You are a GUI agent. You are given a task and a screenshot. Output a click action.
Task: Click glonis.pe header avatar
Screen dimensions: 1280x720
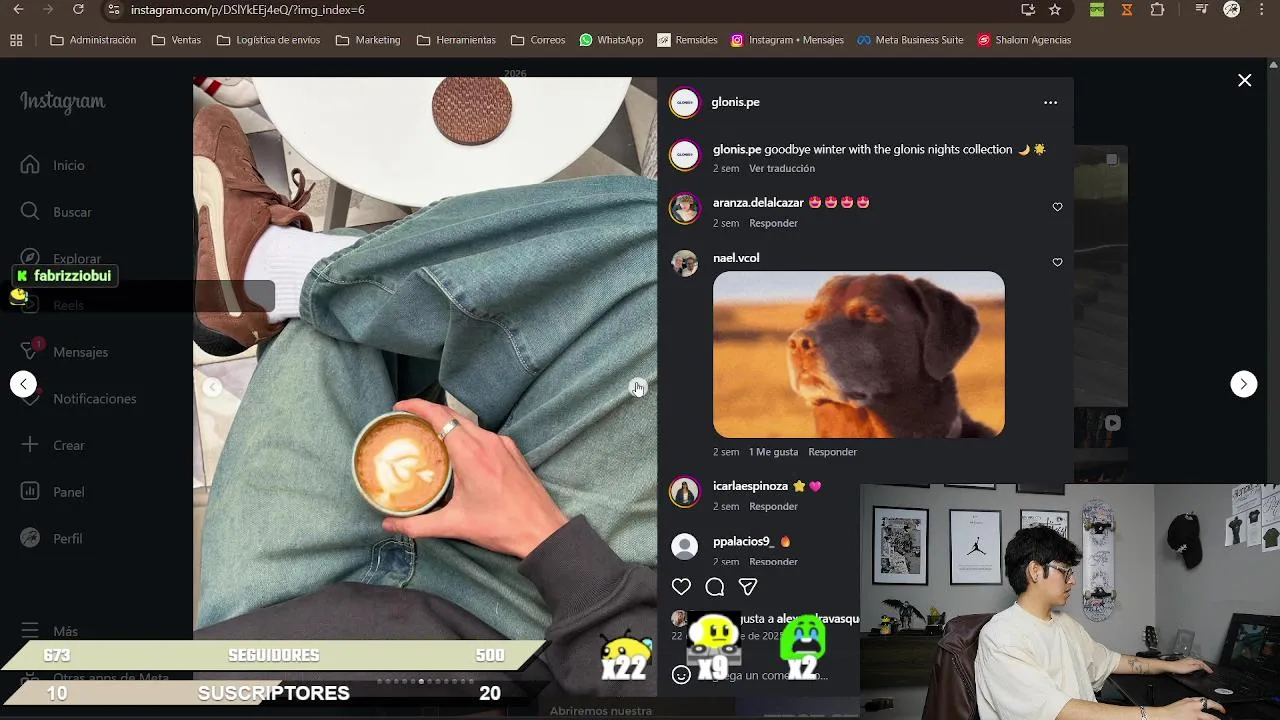pyautogui.click(x=685, y=102)
